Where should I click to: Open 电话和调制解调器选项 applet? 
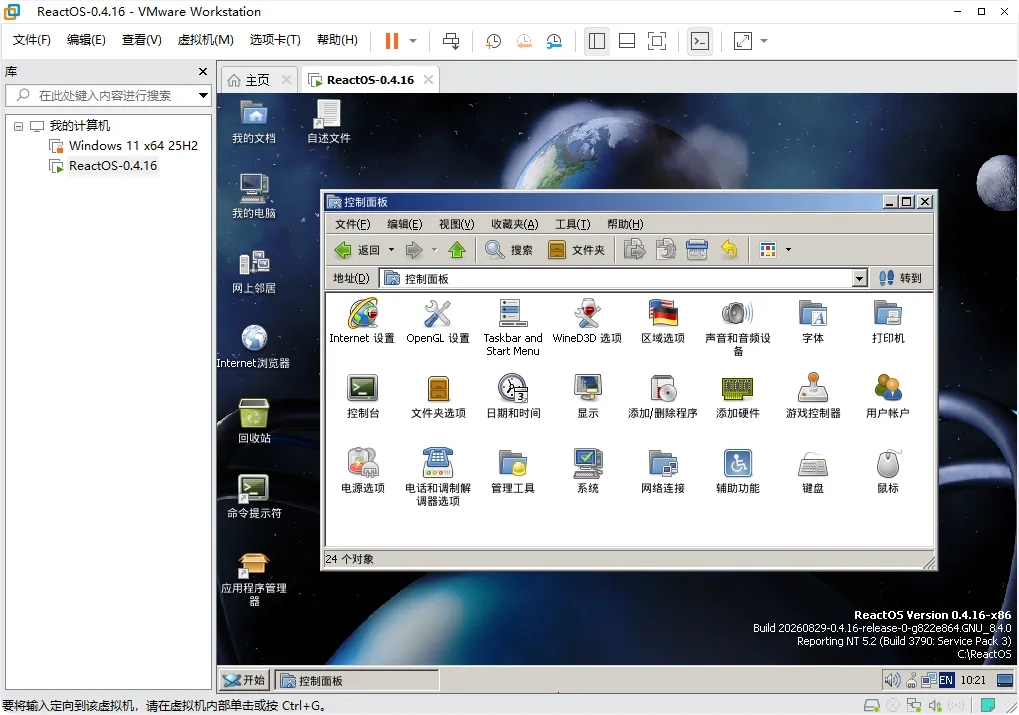(438, 478)
